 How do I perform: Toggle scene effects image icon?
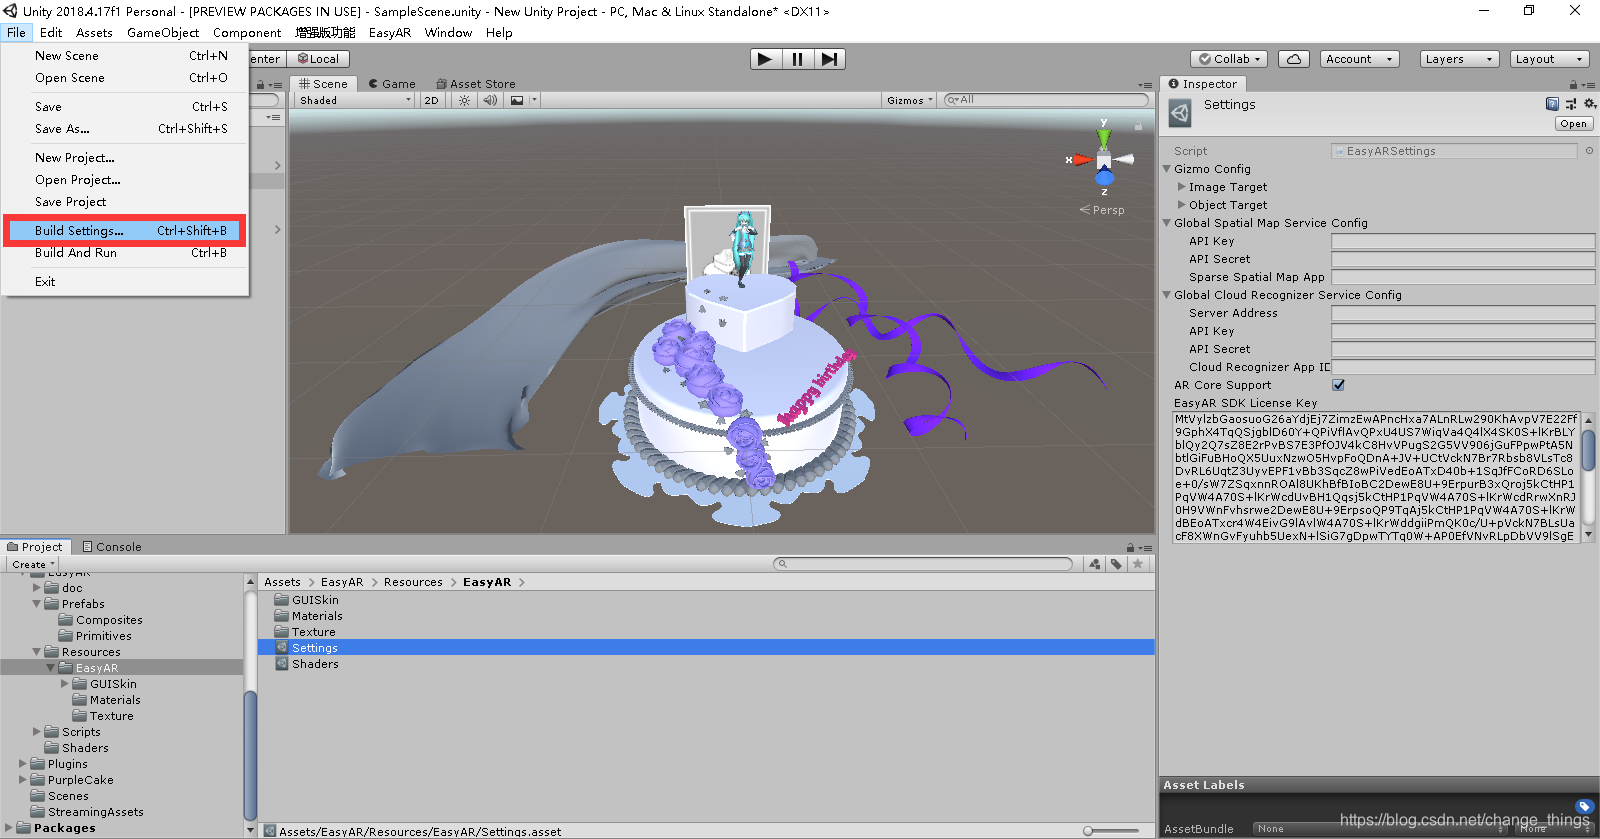(x=517, y=100)
